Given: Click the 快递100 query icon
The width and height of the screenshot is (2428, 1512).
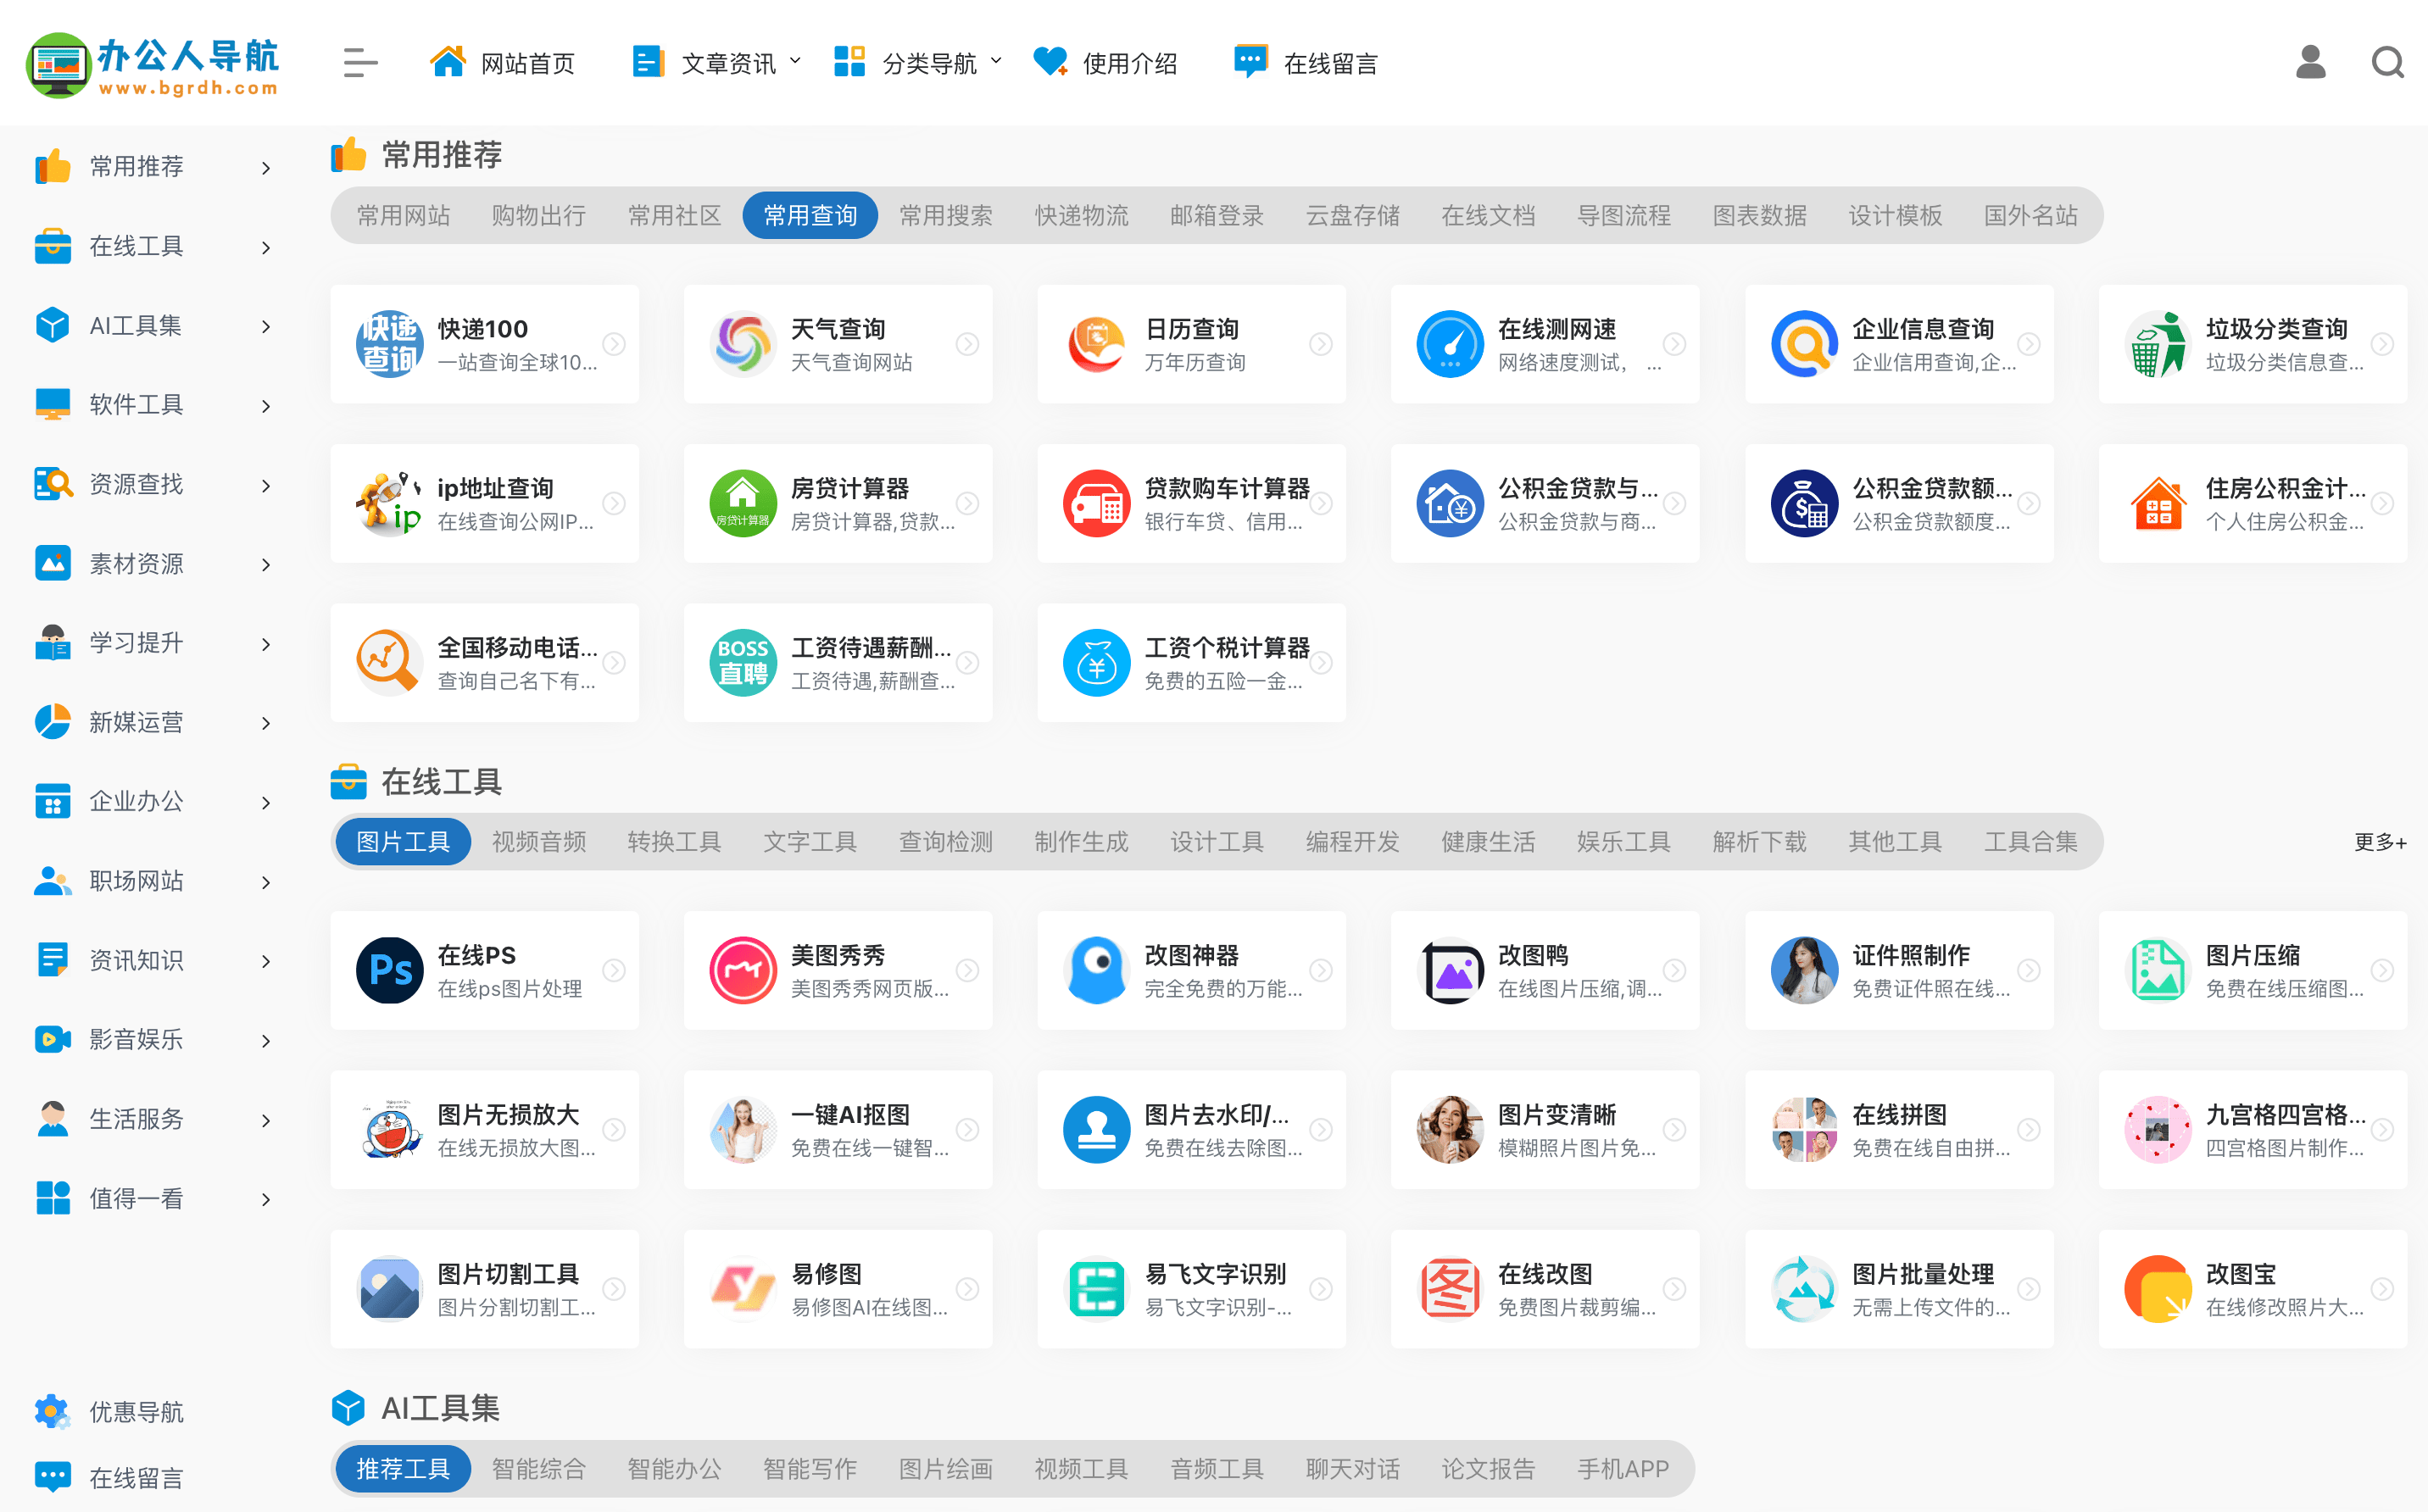Looking at the screenshot, I should point(389,343).
